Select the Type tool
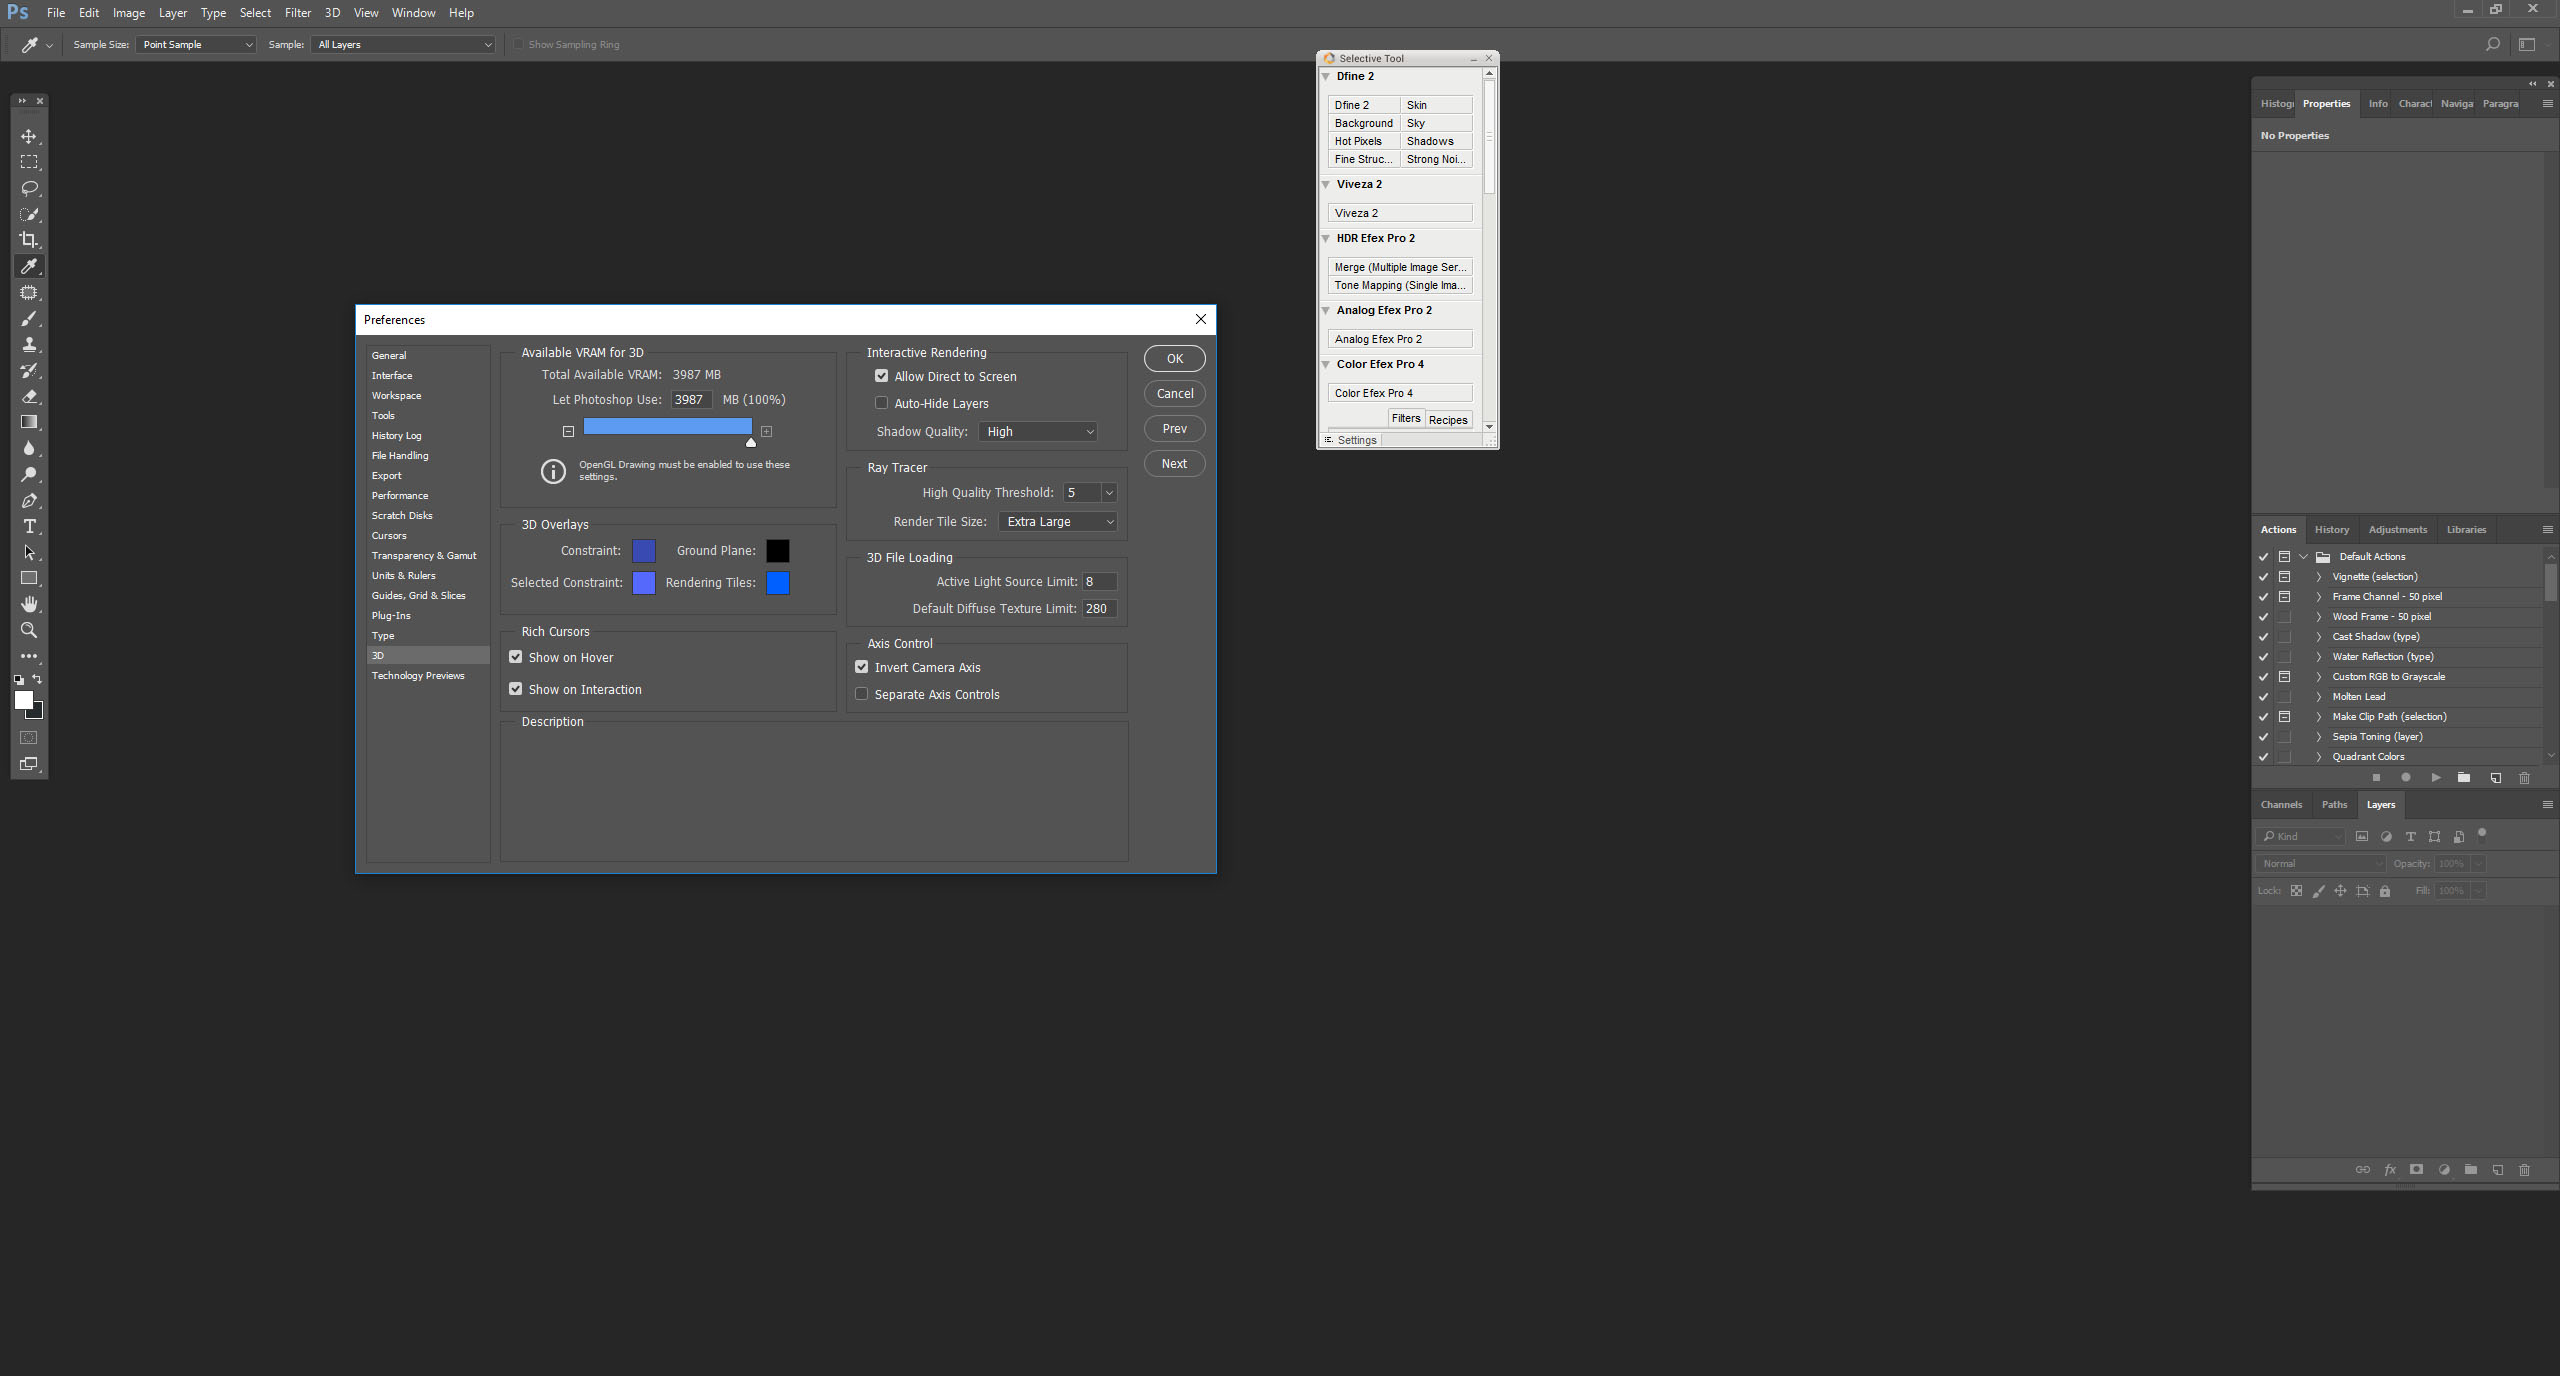The image size is (2560, 1376). click(x=29, y=526)
